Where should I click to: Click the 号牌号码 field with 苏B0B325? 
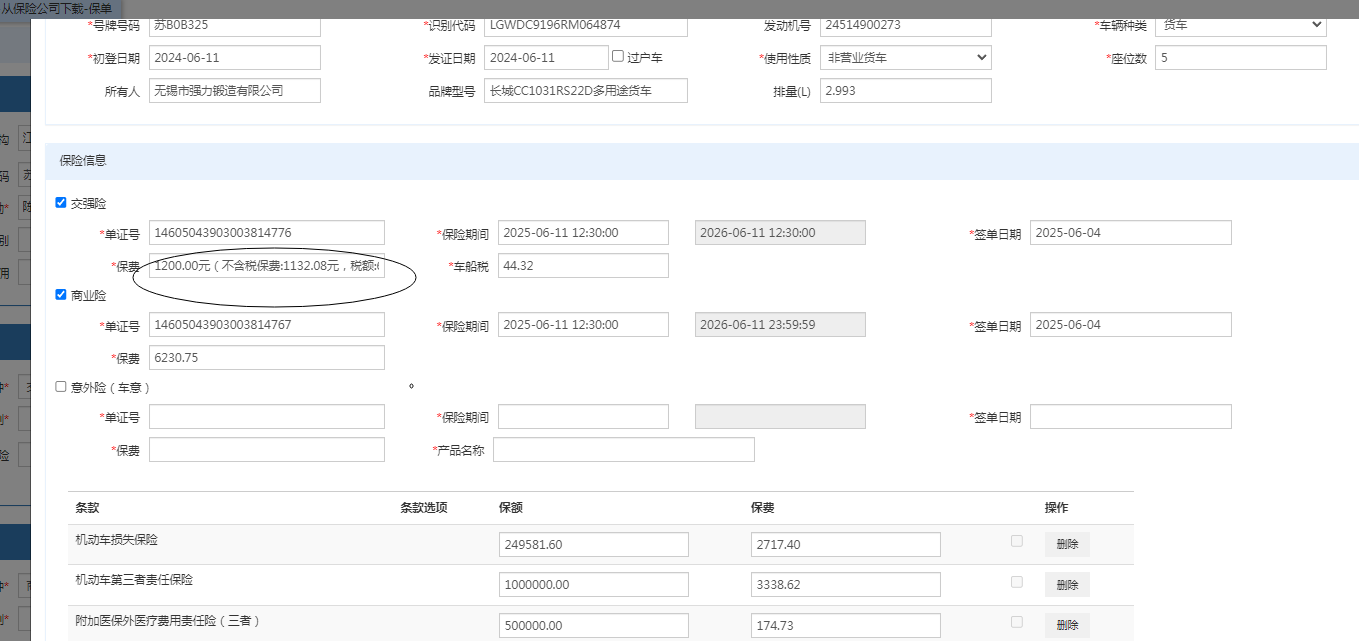[235, 25]
